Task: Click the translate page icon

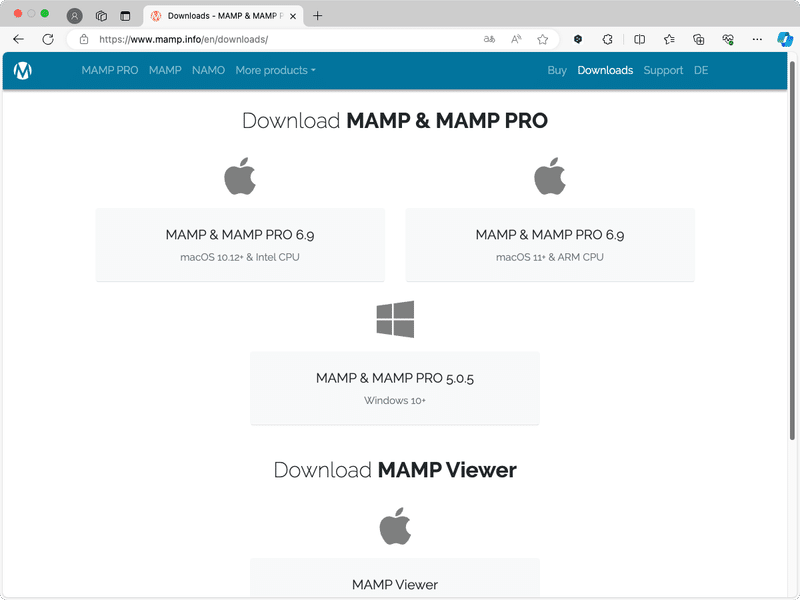Action: (x=489, y=39)
